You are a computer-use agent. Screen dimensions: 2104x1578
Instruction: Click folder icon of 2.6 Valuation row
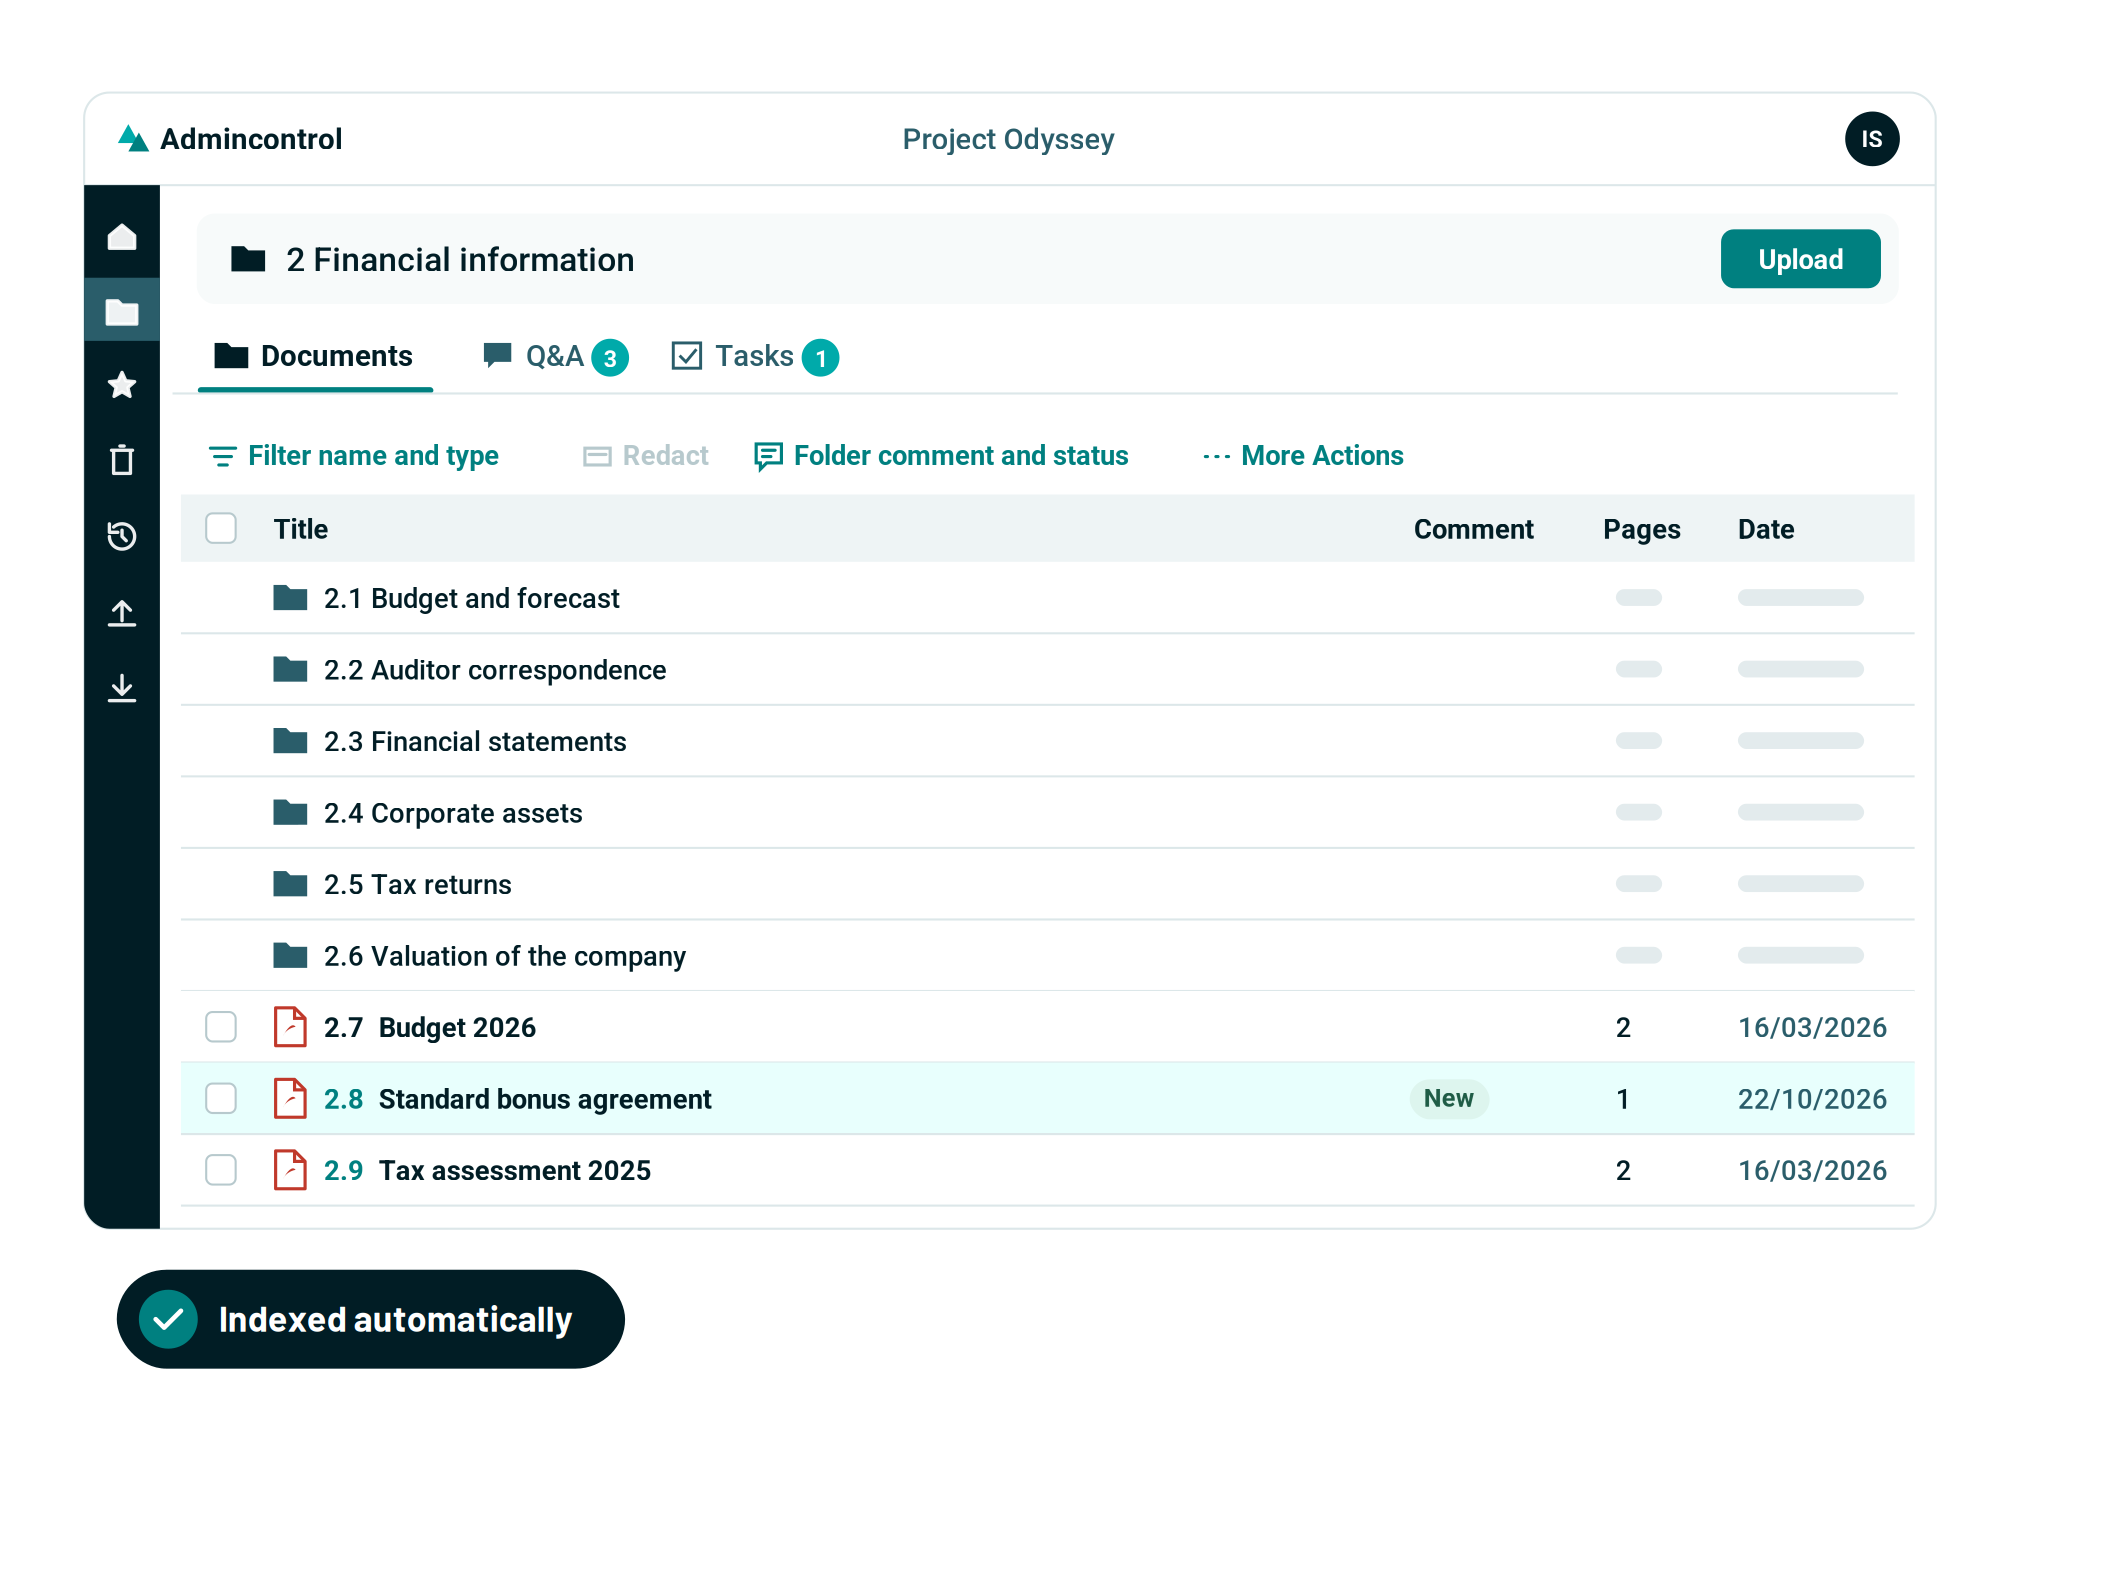tap(290, 955)
